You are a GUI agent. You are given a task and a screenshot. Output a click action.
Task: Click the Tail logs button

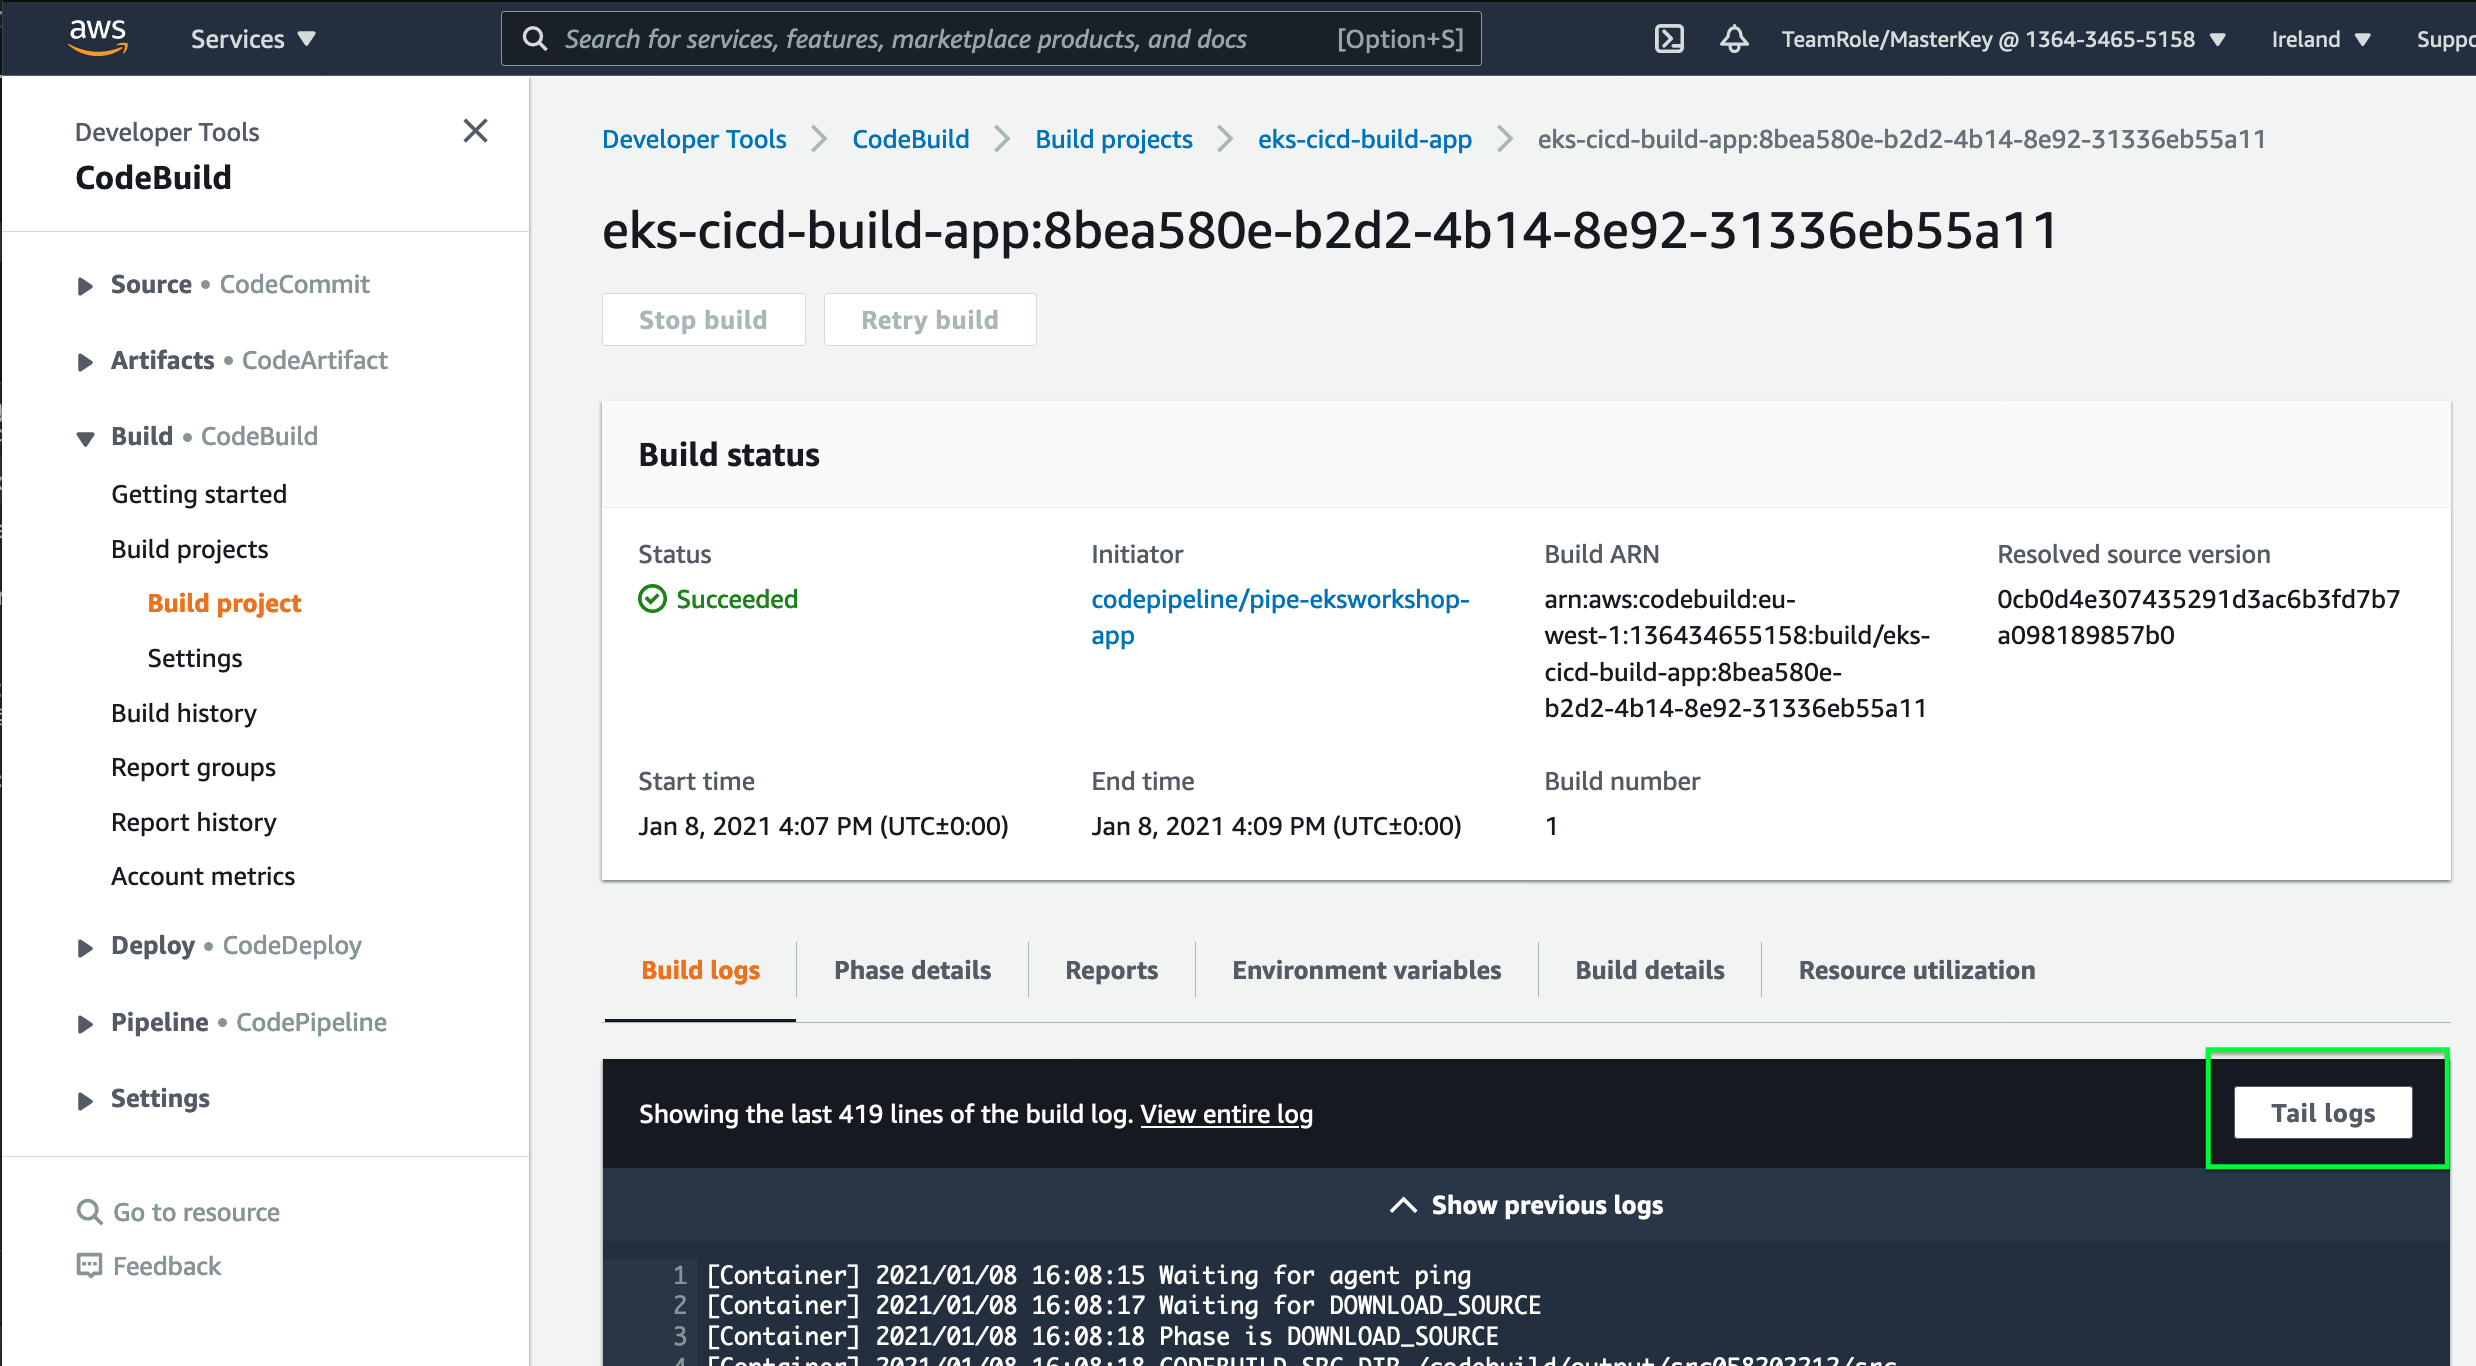(x=2322, y=1112)
